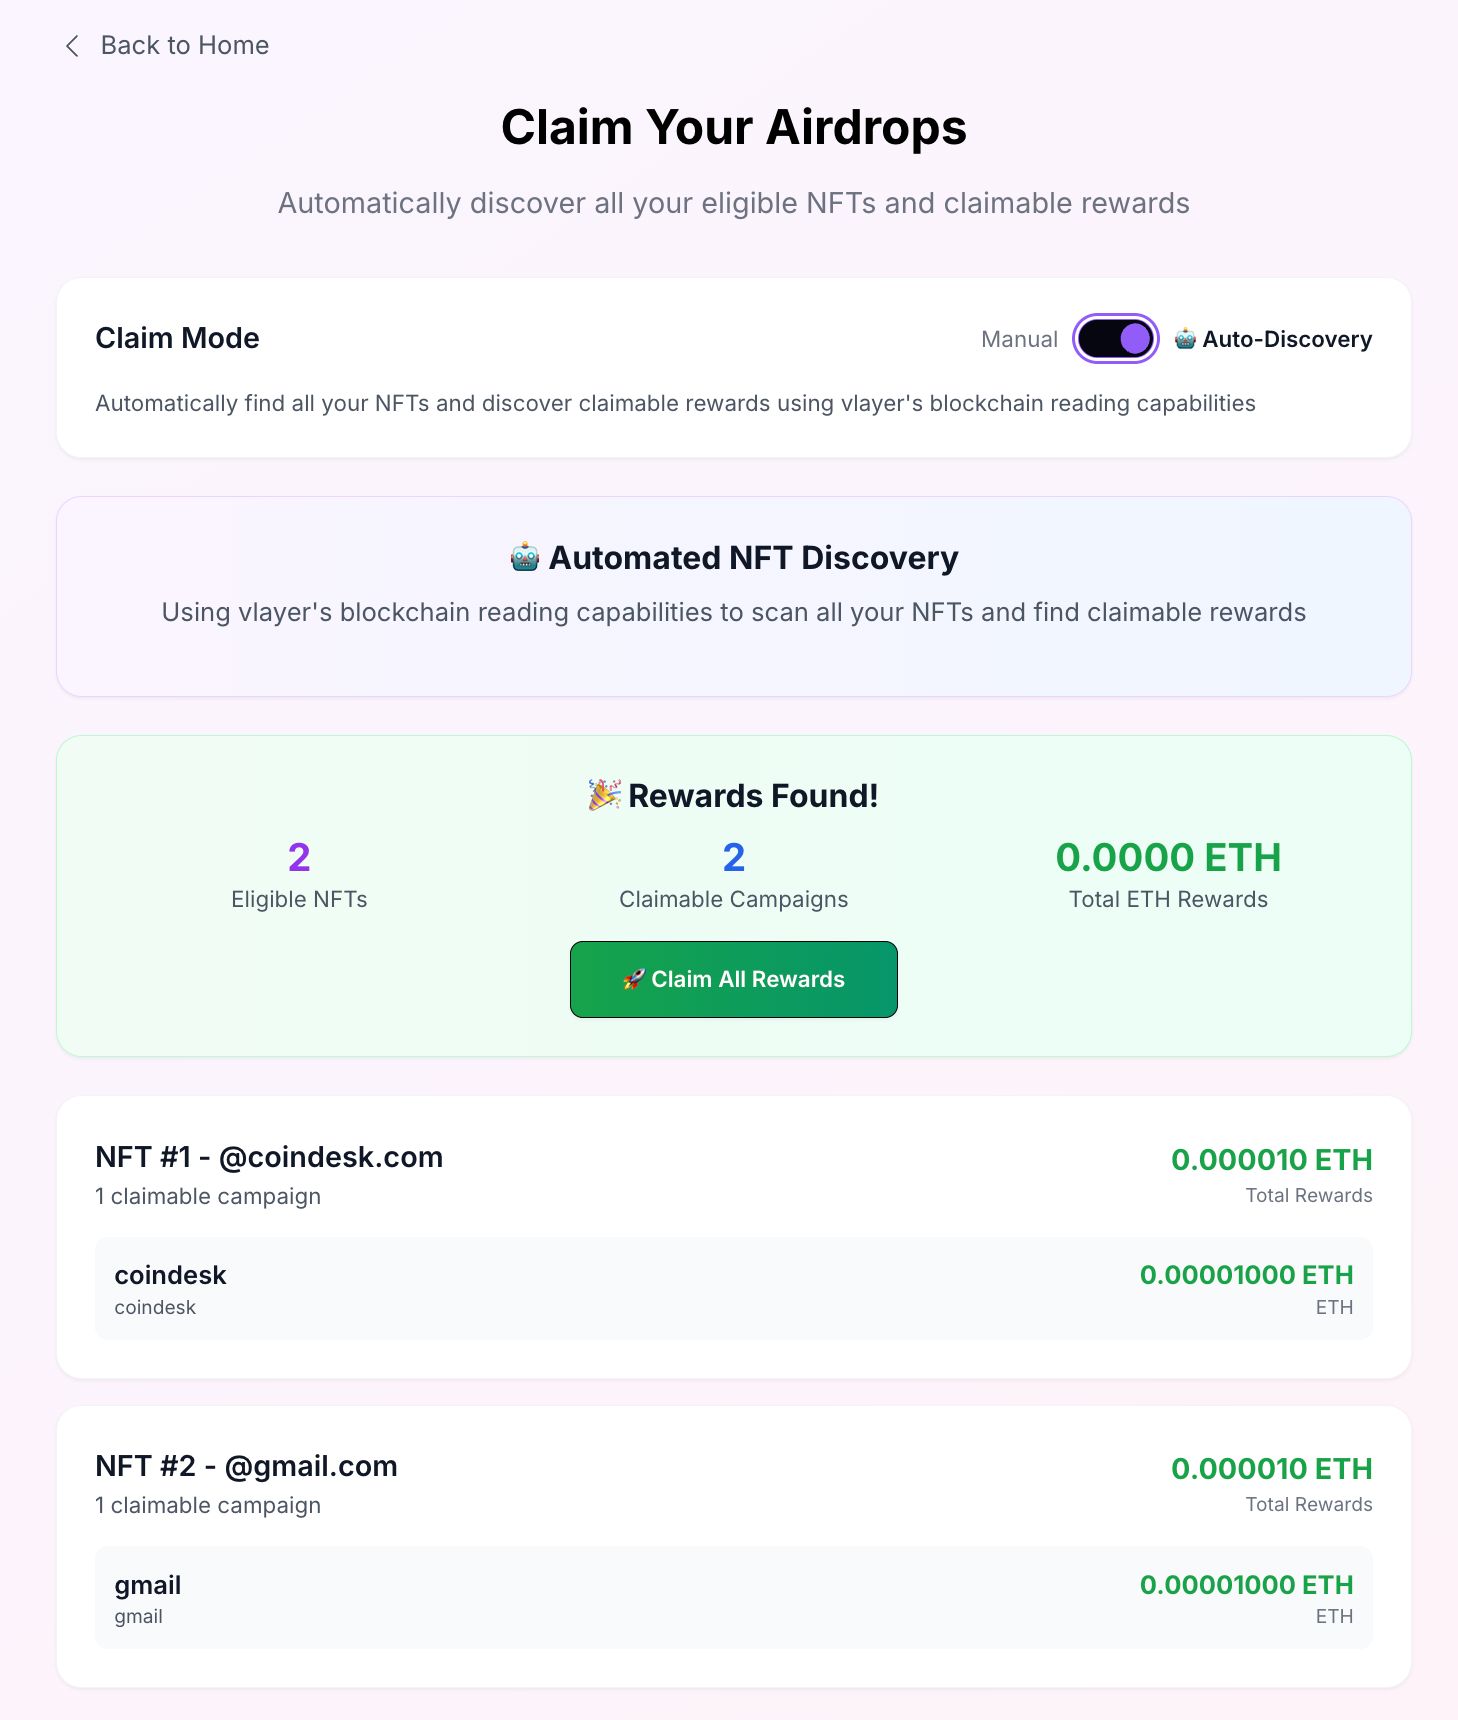
Task: Click gmail campaign amount 0.00001000 ETH
Action: coord(1246,1584)
